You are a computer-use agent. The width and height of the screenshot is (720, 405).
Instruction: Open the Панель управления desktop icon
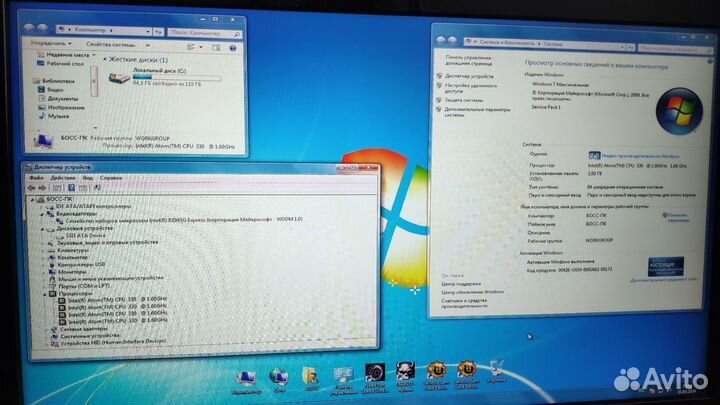[x=343, y=381]
